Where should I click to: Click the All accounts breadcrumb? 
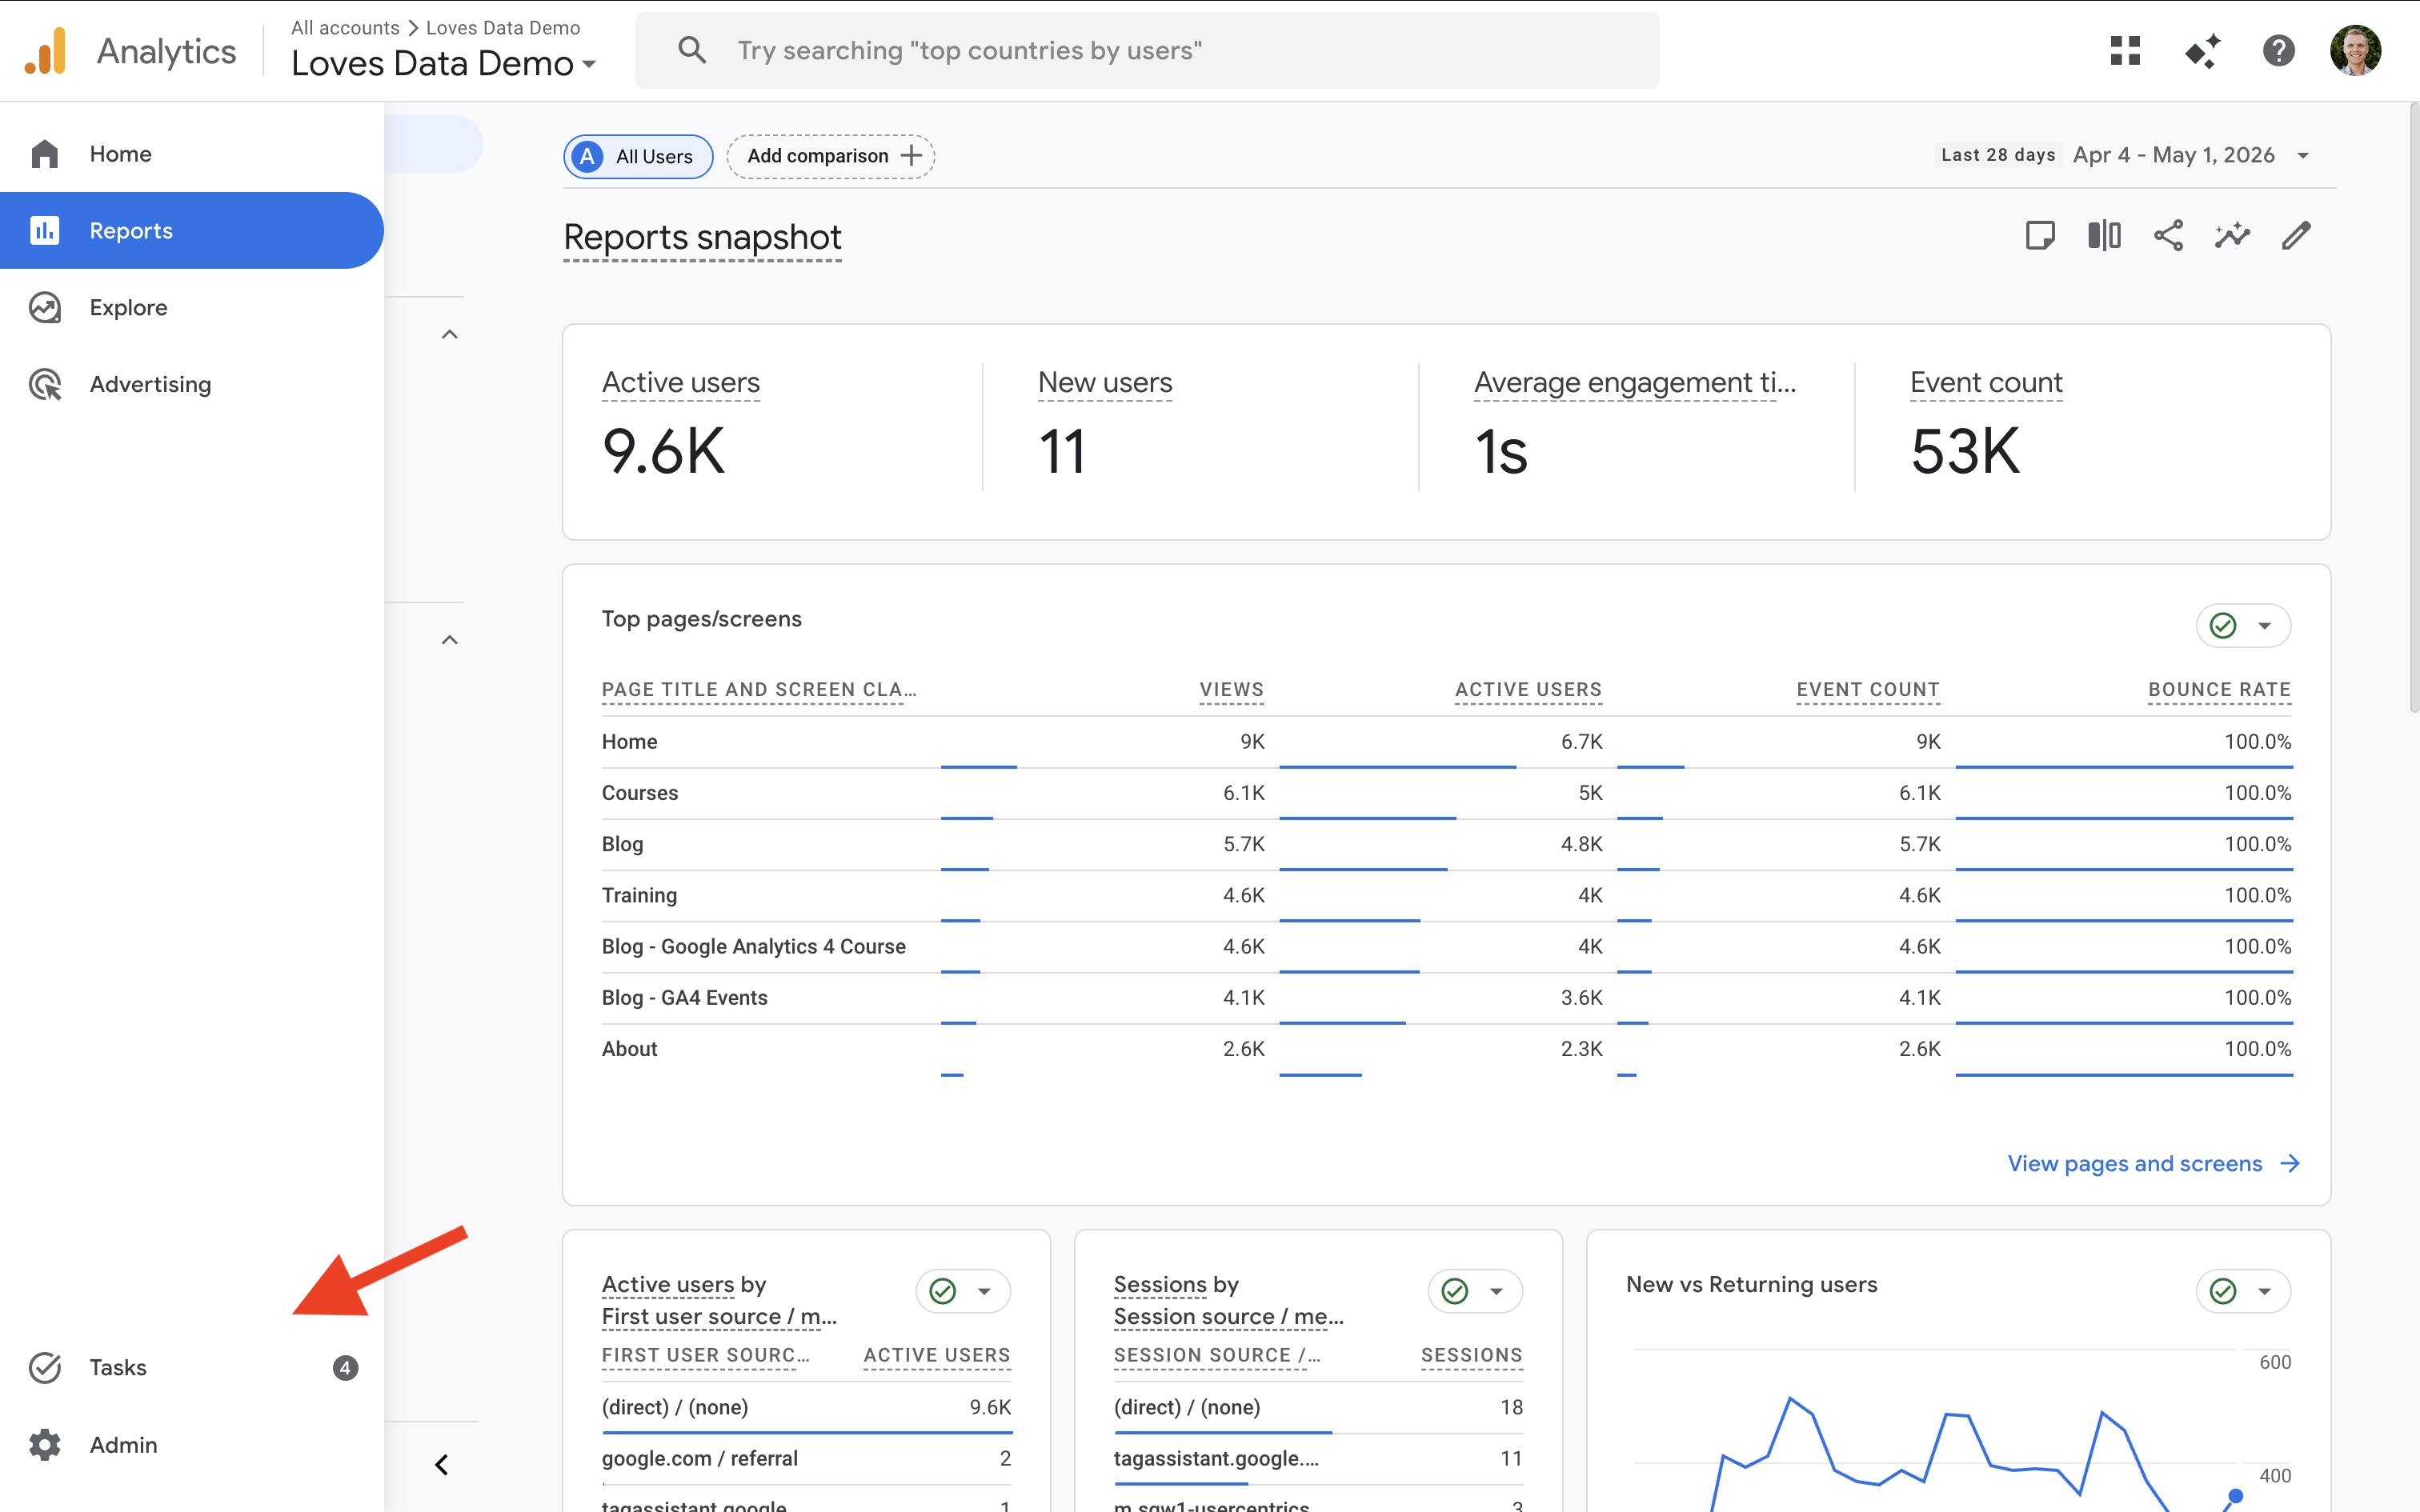point(345,28)
